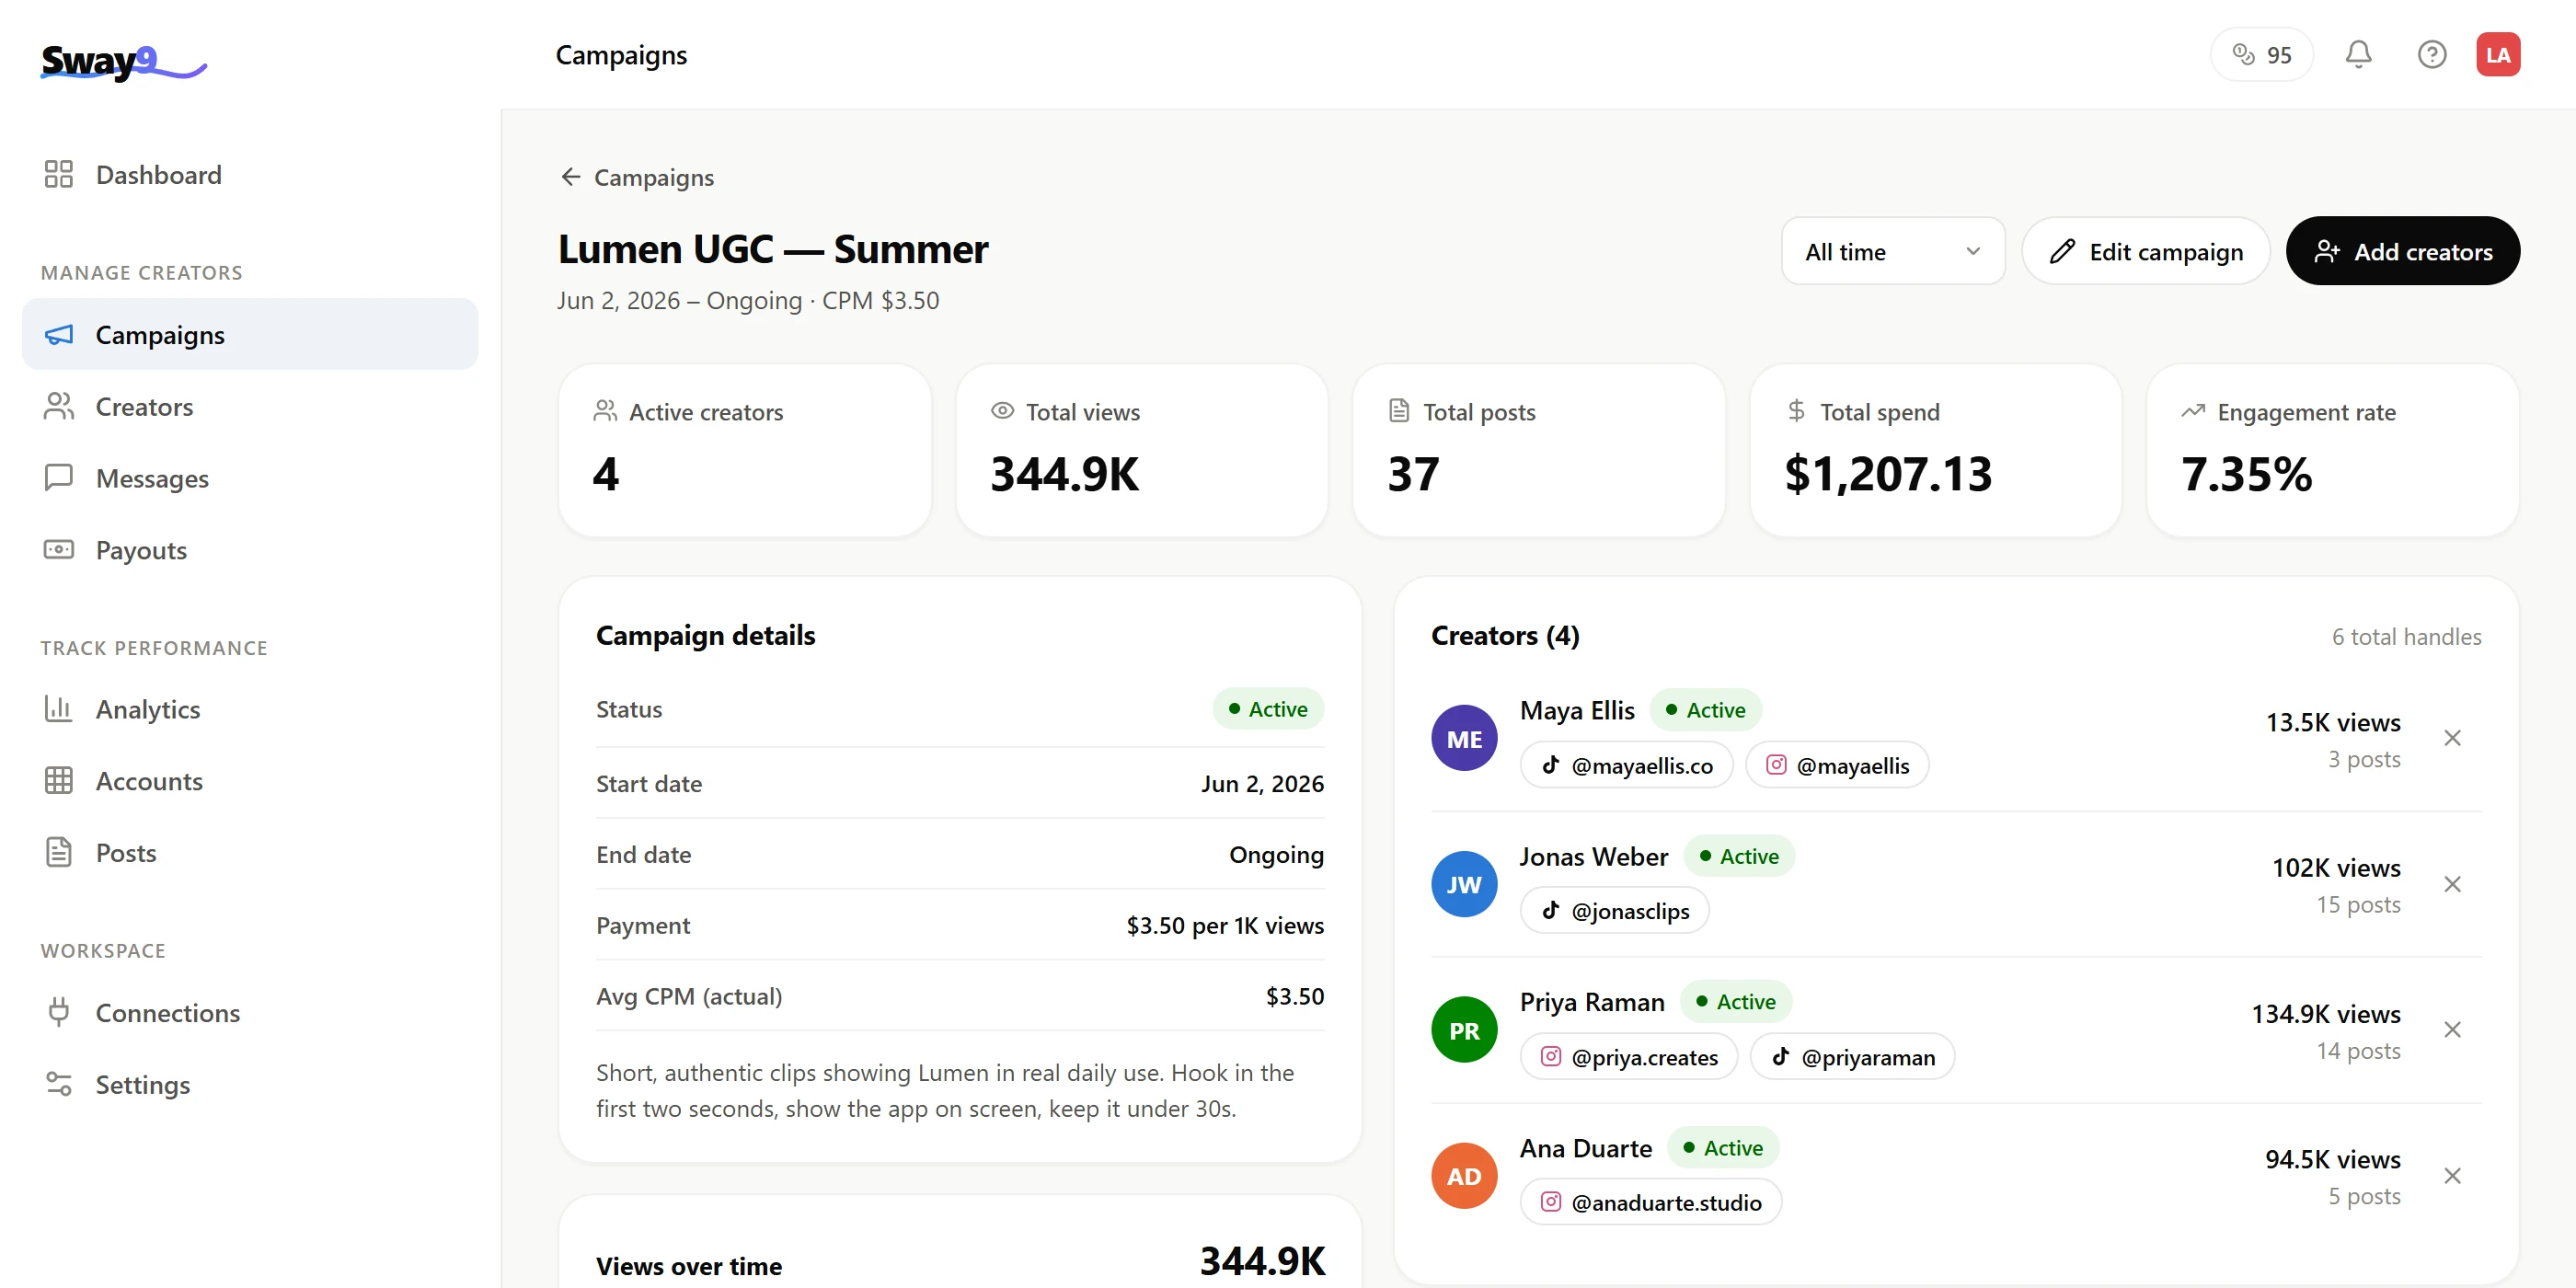Open Settings in the sidebar

click(x=250, y=1085)
